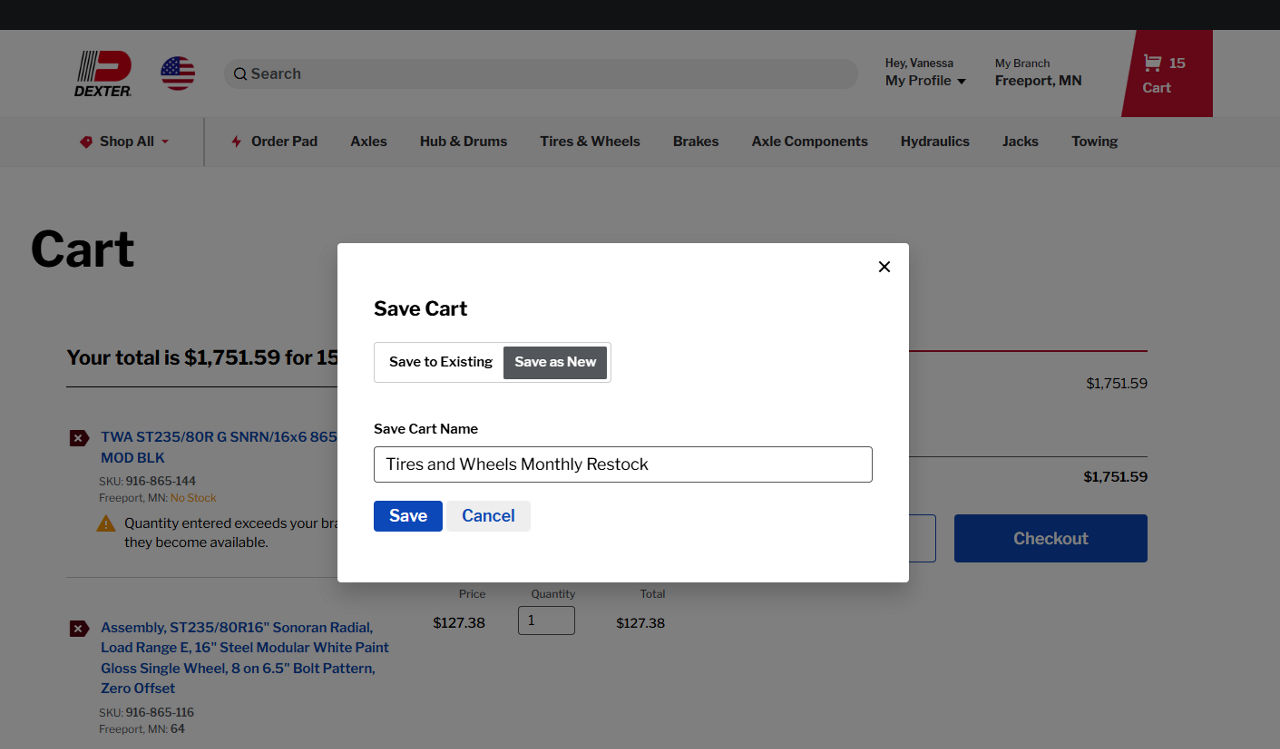The width and height of the screenshot is (1280, 749).
Task: Open the Hydraulics category
Action: [x=935, y=142]
